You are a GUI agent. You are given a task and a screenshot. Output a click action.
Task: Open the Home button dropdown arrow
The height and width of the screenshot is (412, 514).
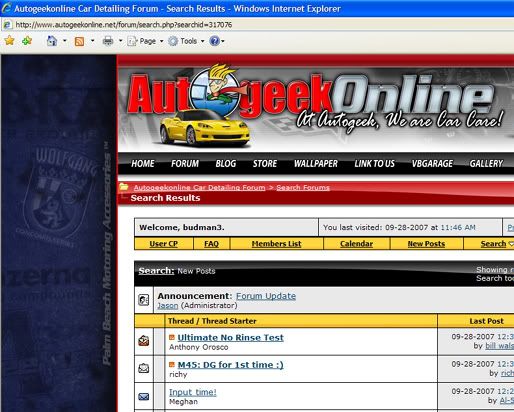point(65,41)
